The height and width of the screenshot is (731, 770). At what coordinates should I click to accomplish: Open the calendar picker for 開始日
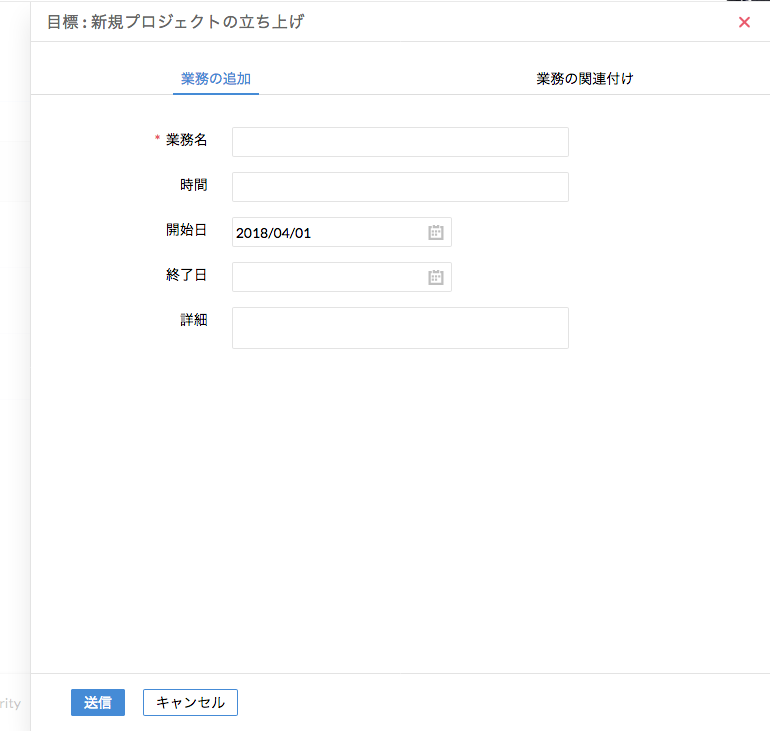pos(436,232)
